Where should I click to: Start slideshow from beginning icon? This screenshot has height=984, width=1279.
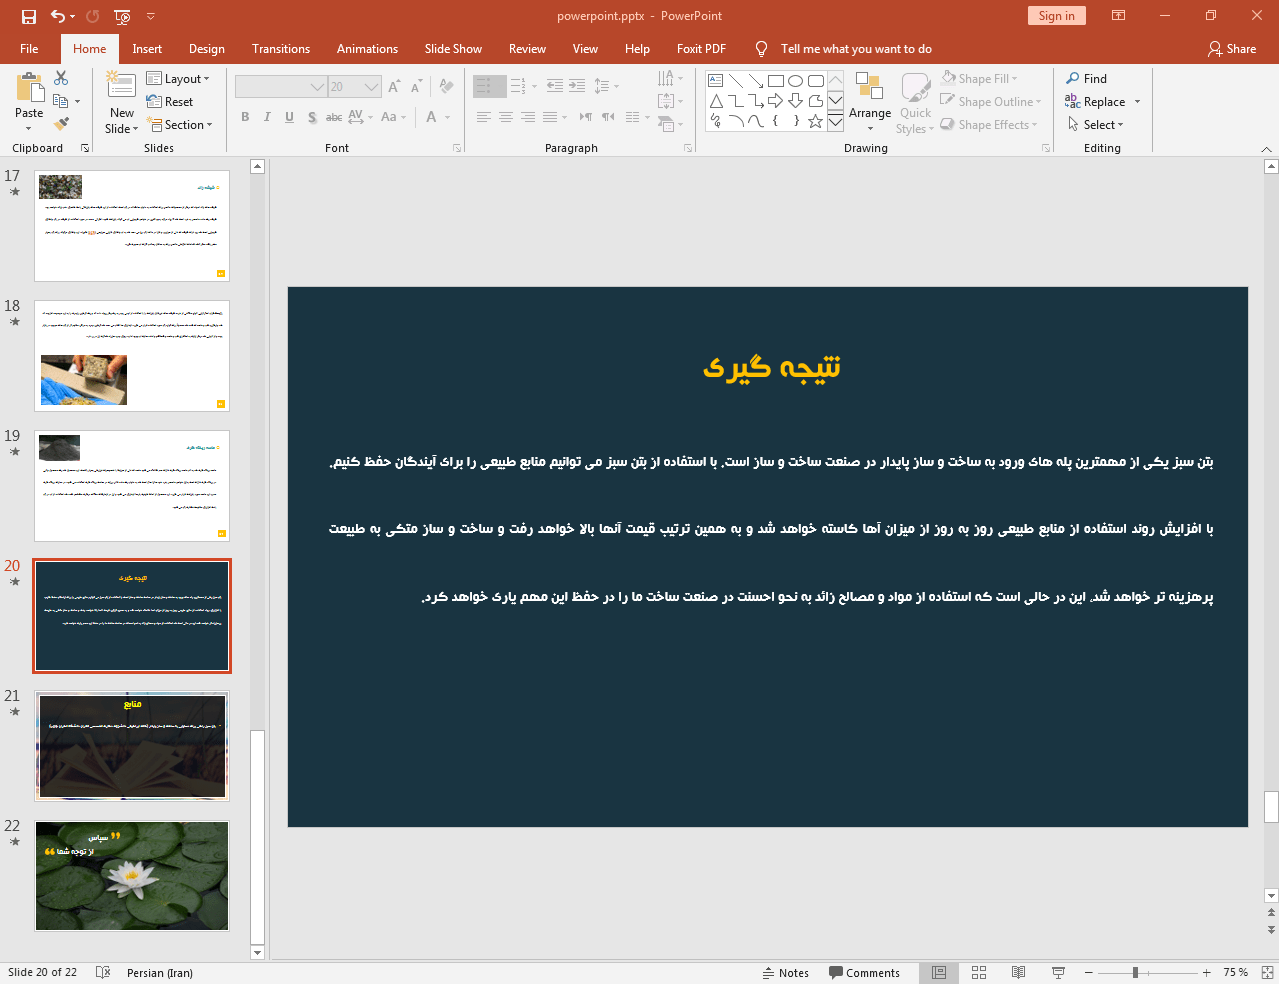click(x=122, y=16)
